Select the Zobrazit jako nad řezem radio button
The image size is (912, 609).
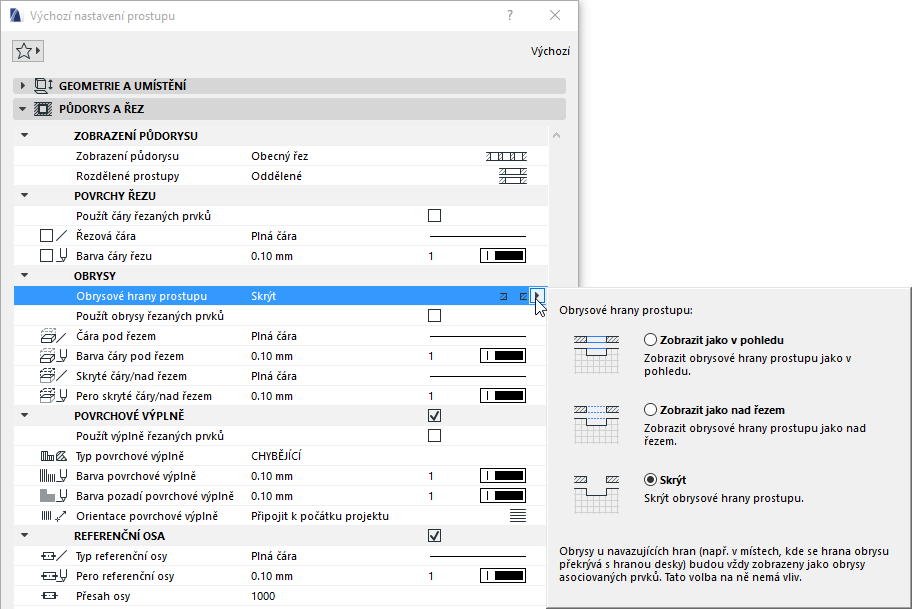(650, 409)
